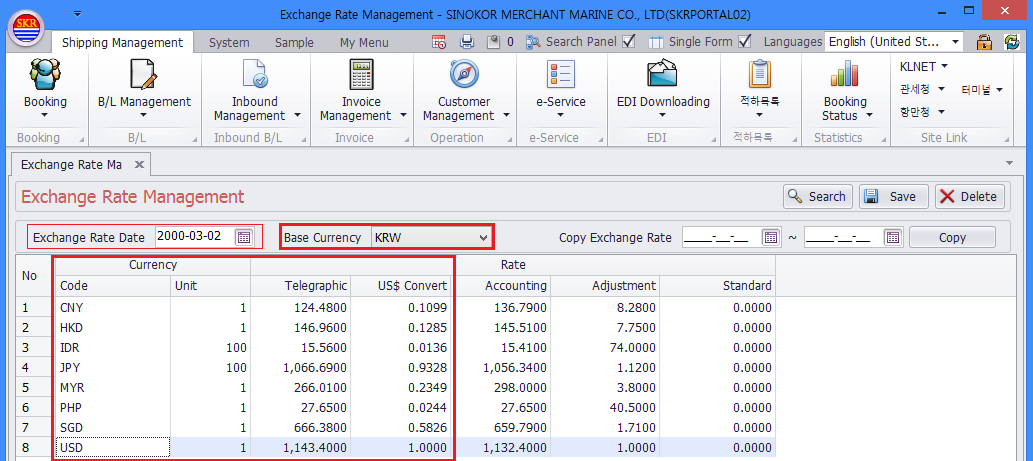The width and height of the screenshot is (1033, 461).
Task: Click the printer icon in the top toolbar
Action: (x=467, y=42)
